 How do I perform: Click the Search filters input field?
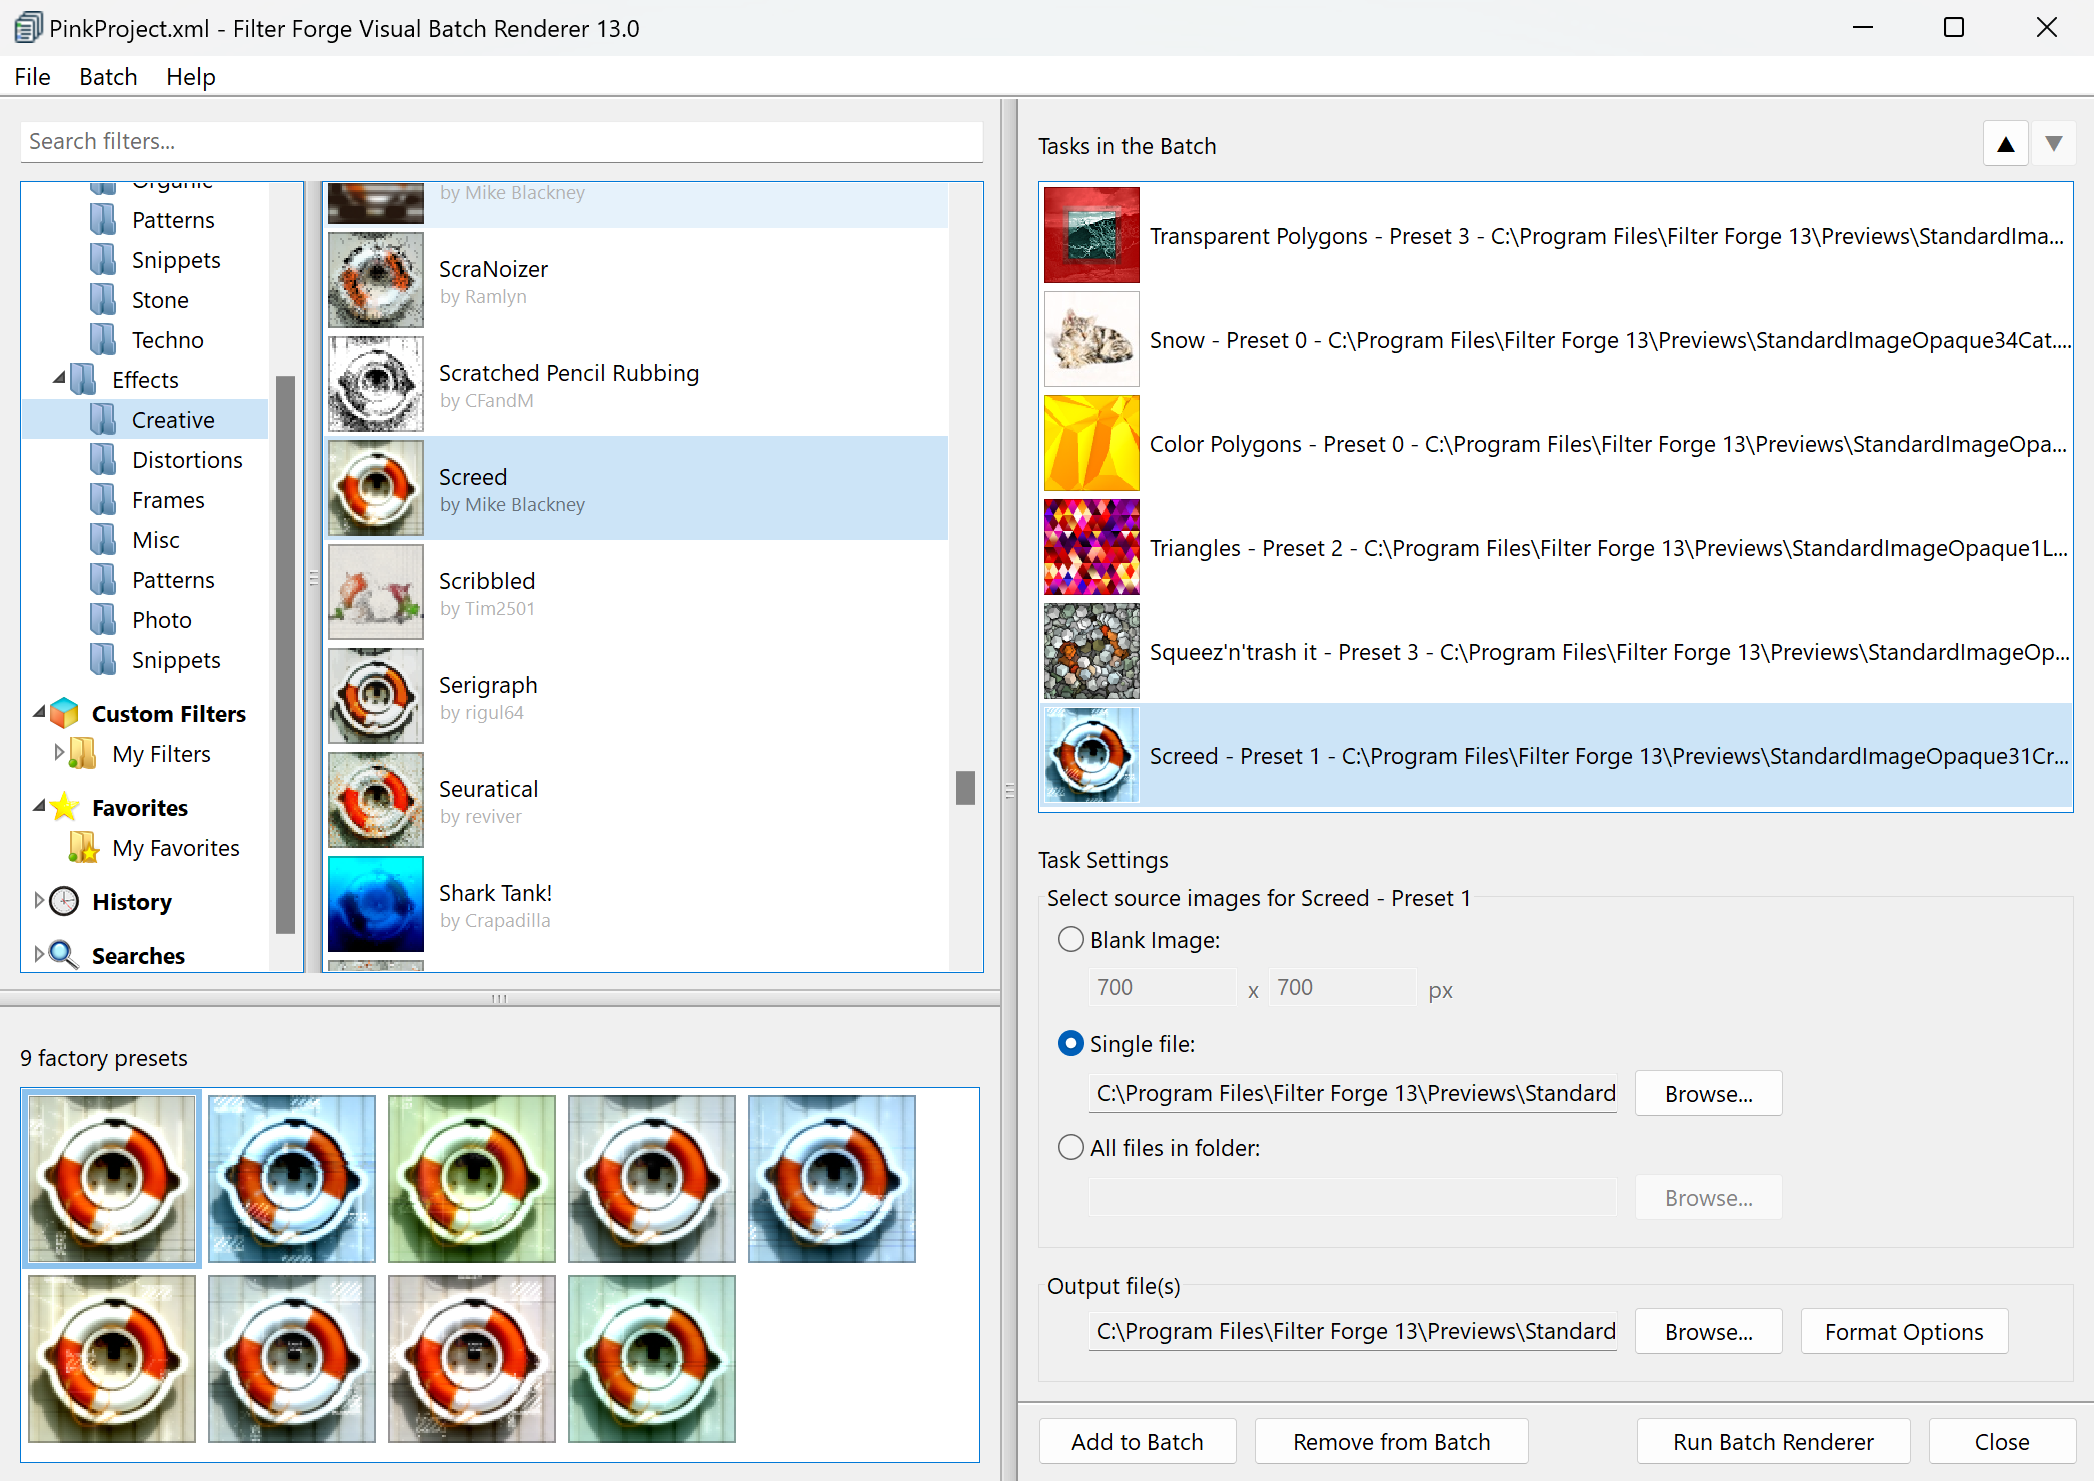click(x=501, y=141)
